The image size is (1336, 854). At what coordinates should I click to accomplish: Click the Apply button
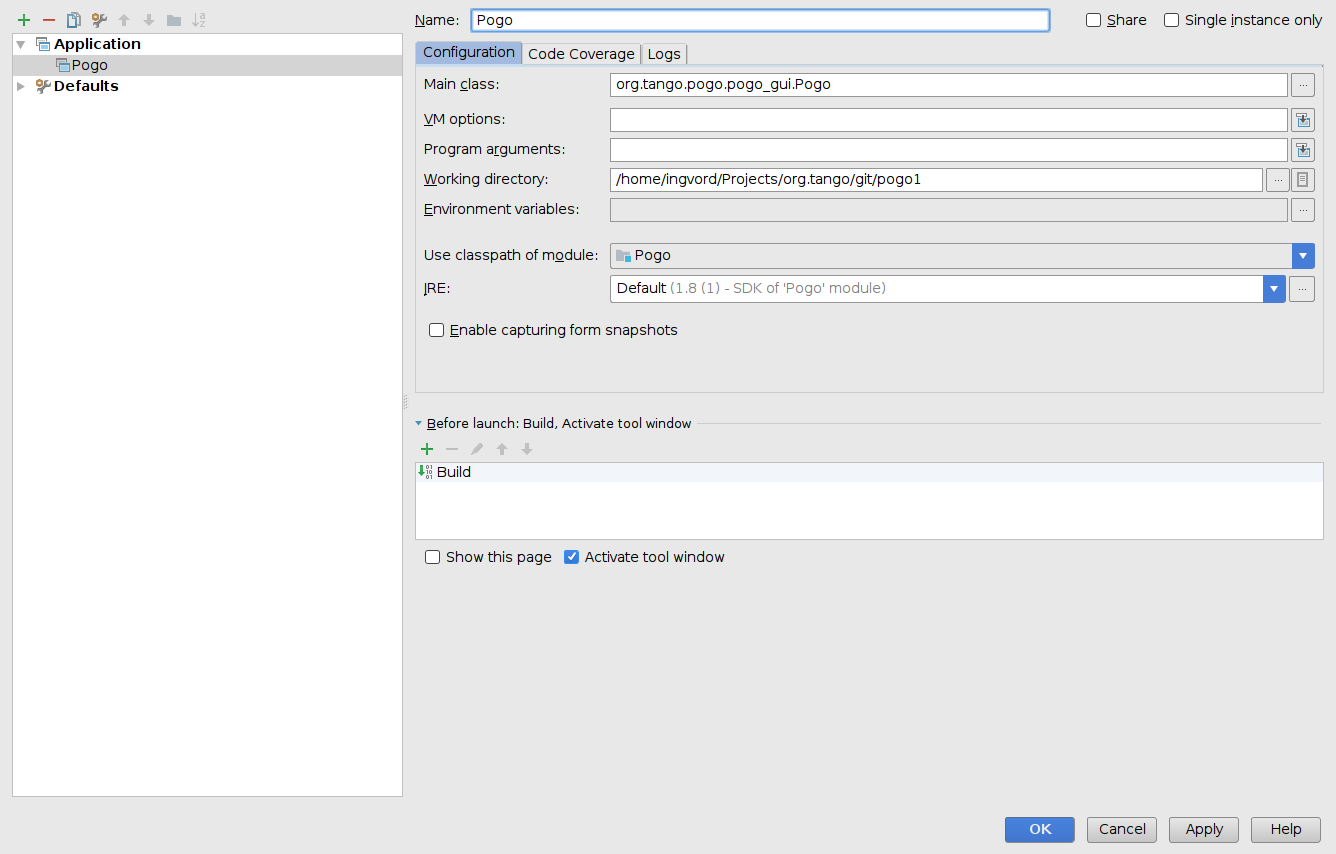pyautogui.click(x=1204, y=829)
